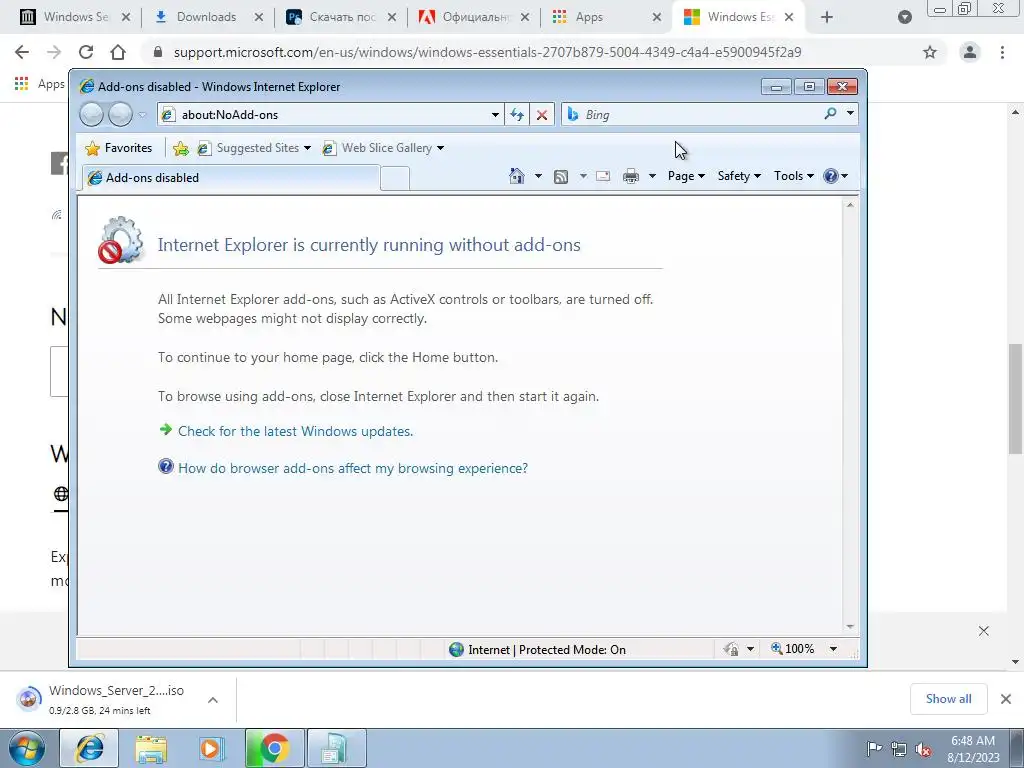Expand the Windows_Server iso download options arrow
This screenshot has height=768, width=1024.
(212, 699)
